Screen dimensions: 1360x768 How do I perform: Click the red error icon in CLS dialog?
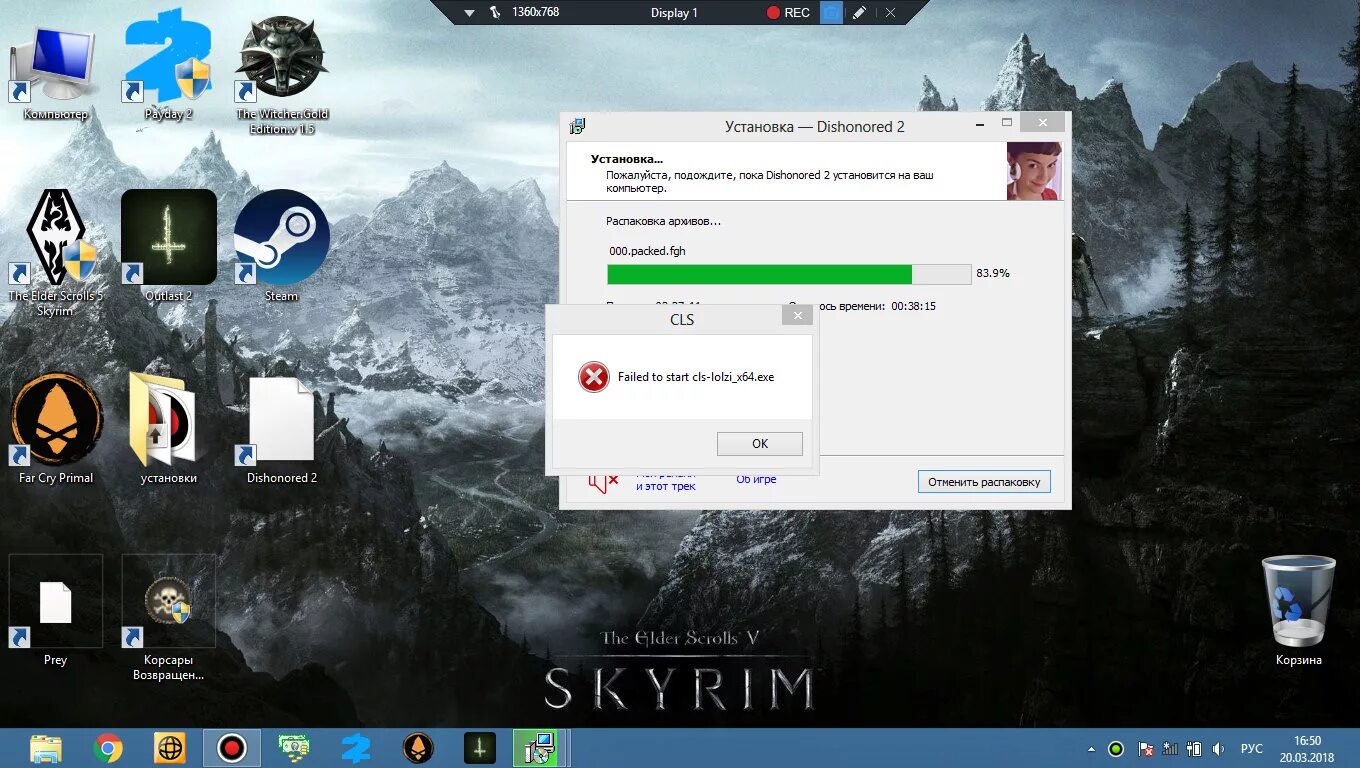coord(594,377)
